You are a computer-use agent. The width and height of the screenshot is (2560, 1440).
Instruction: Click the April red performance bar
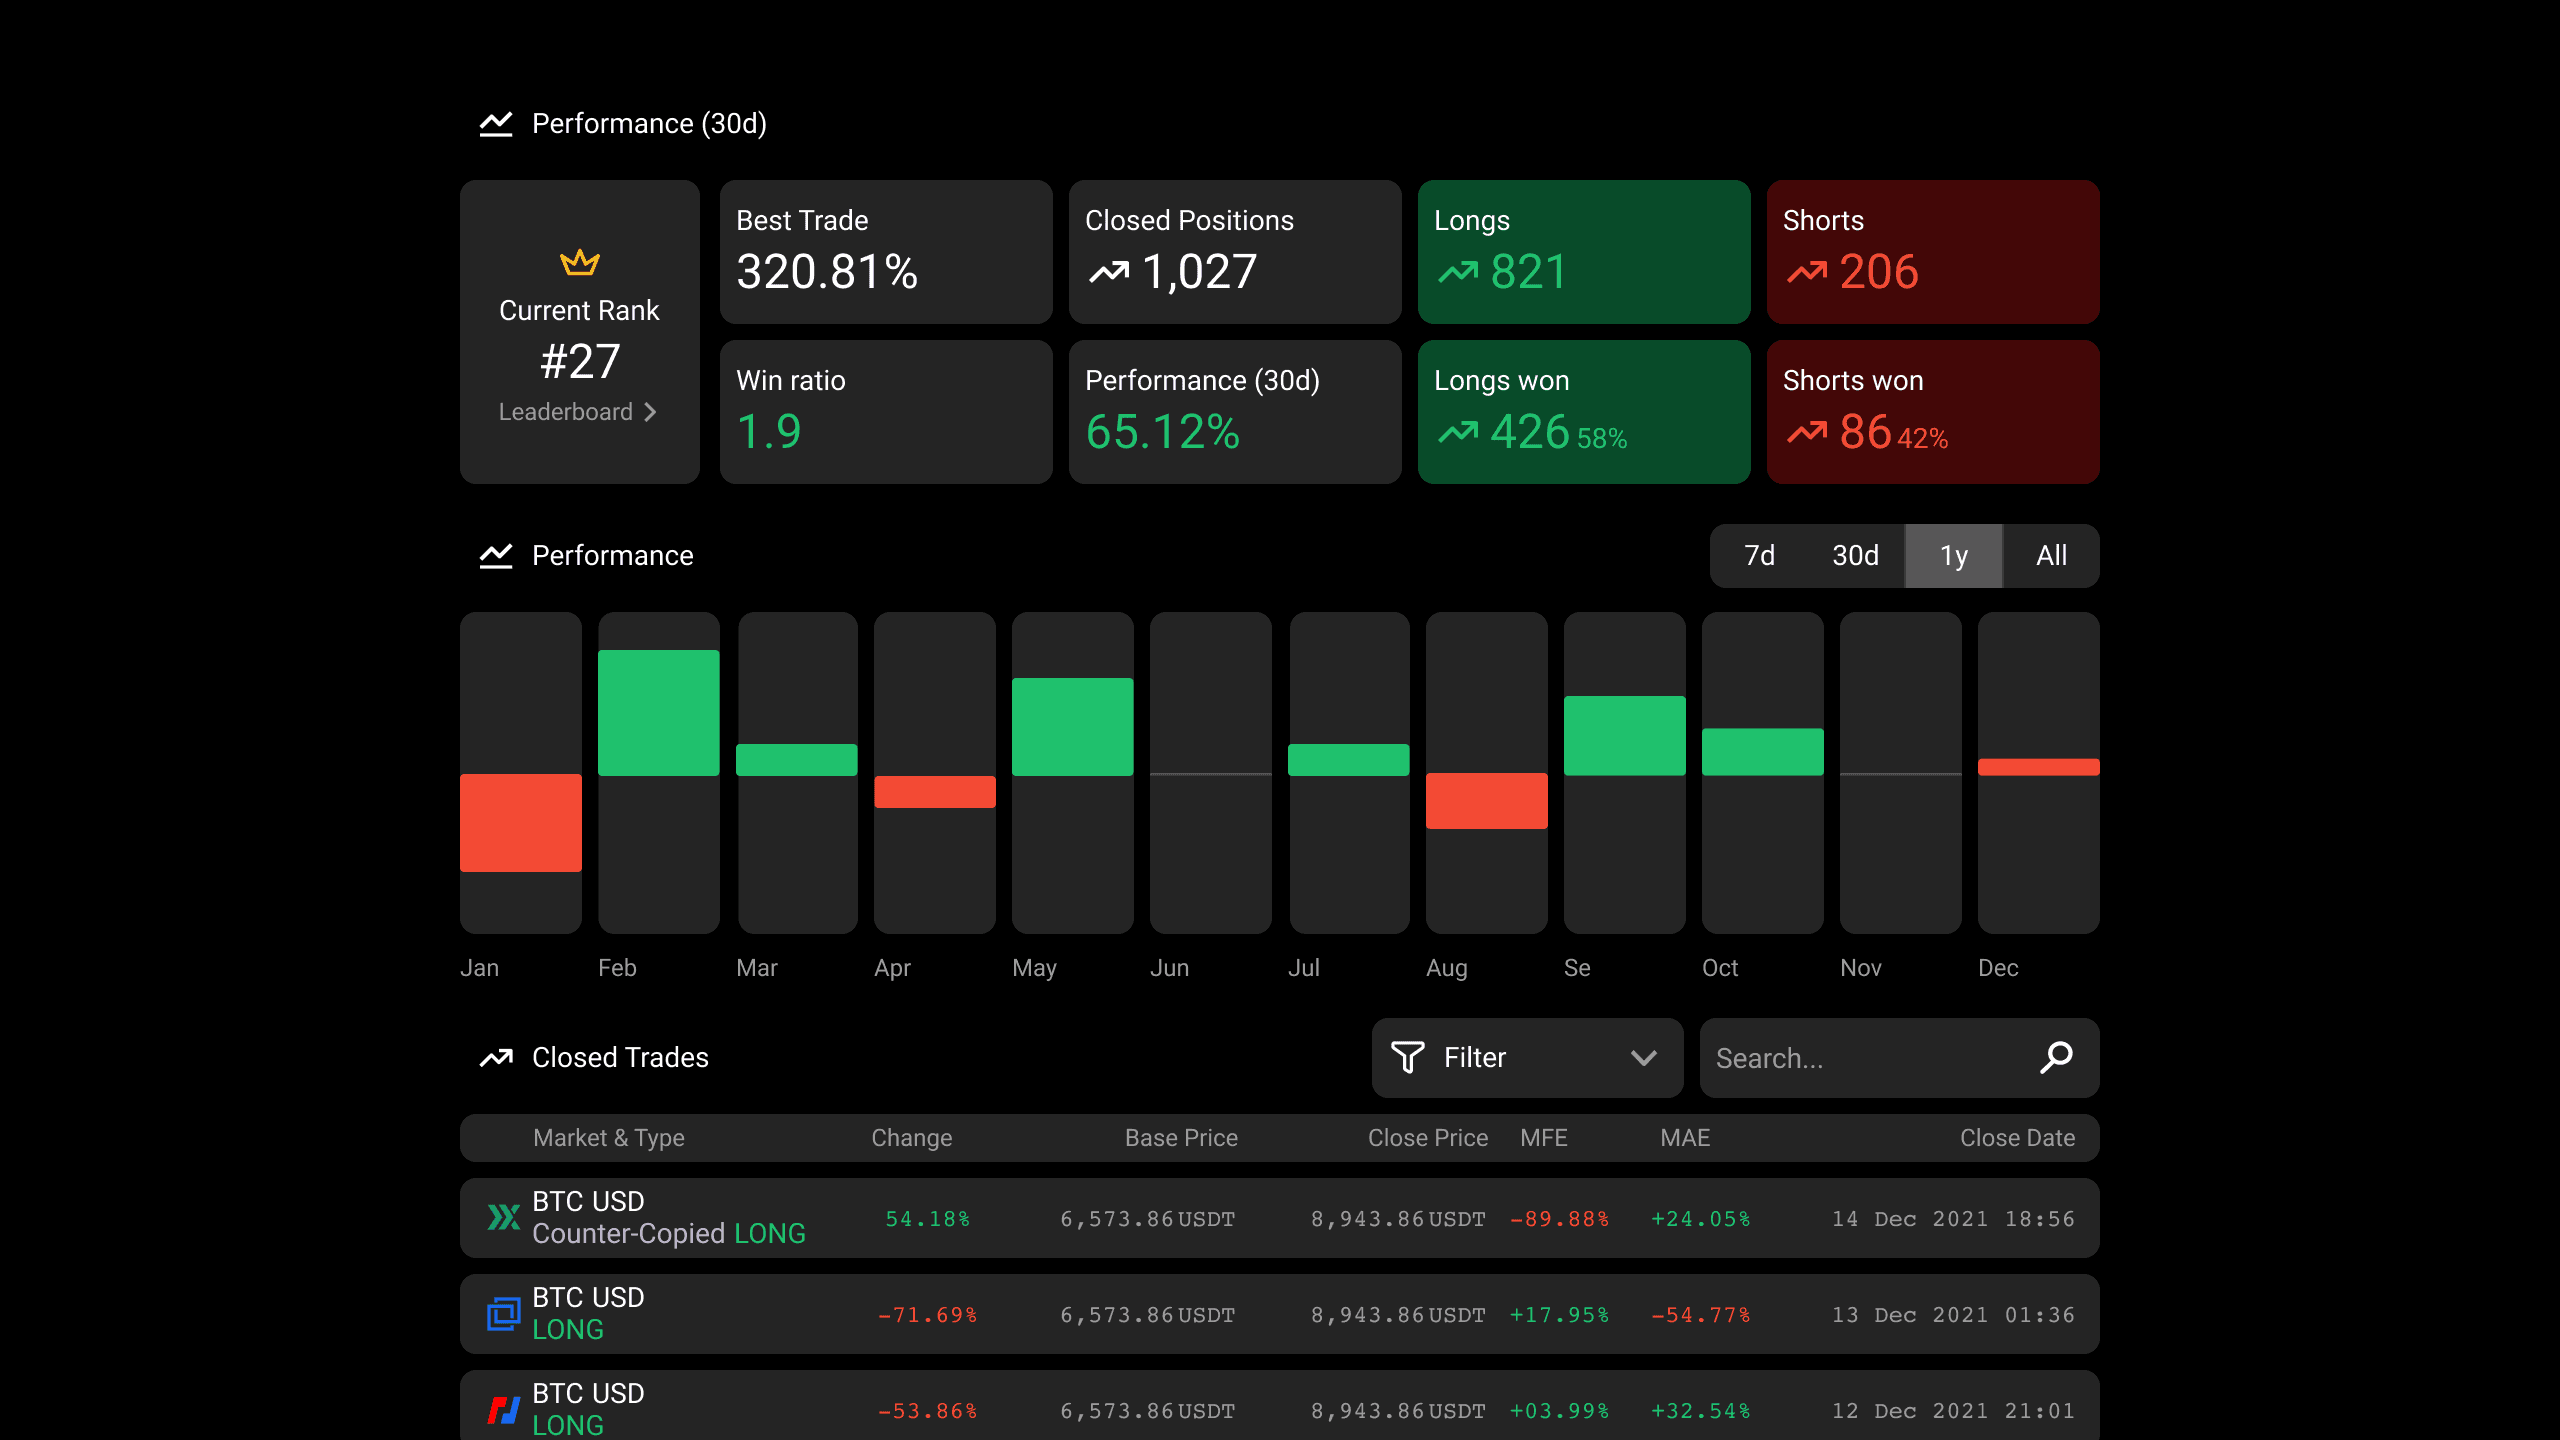pos(935,792)
